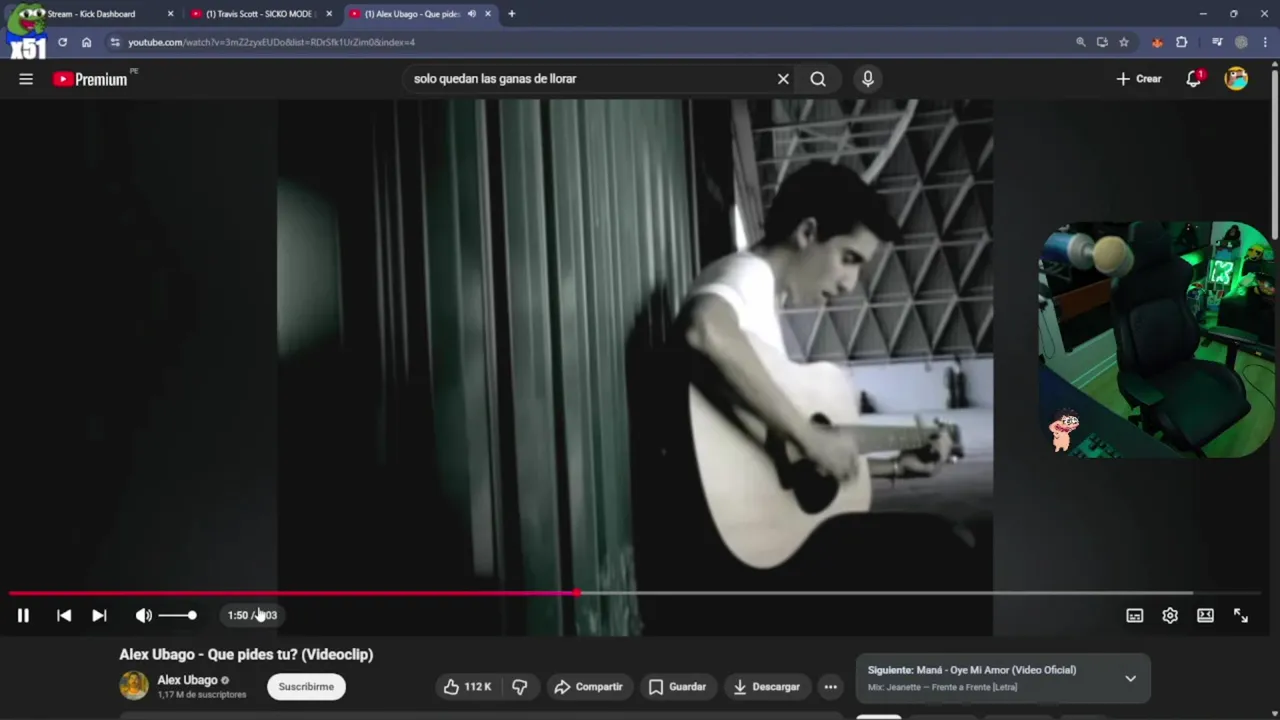The image size is (1280, 720).
Task: Skip to the next video
Action: (99, 616)
